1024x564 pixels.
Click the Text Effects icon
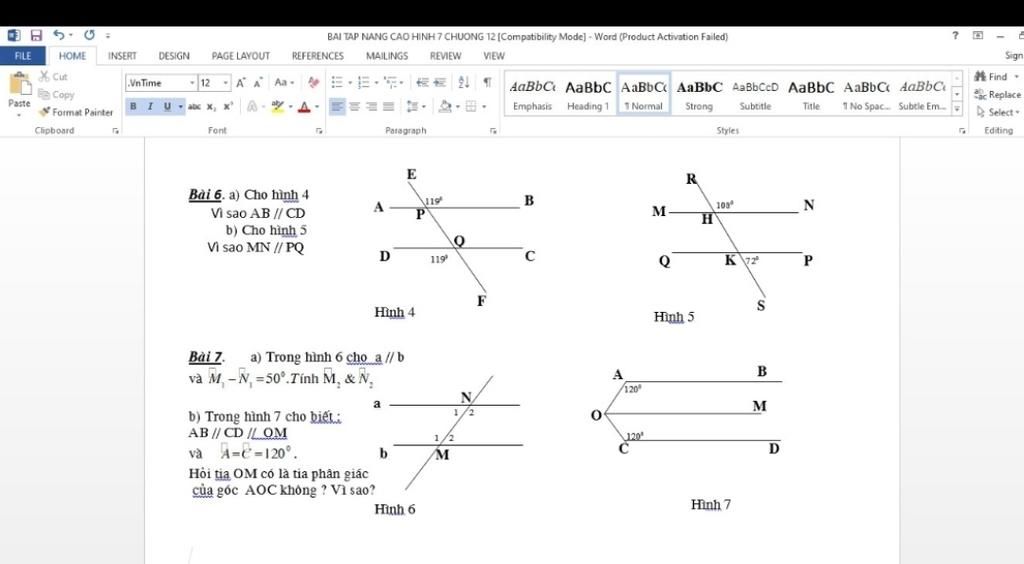coord(252,106)
